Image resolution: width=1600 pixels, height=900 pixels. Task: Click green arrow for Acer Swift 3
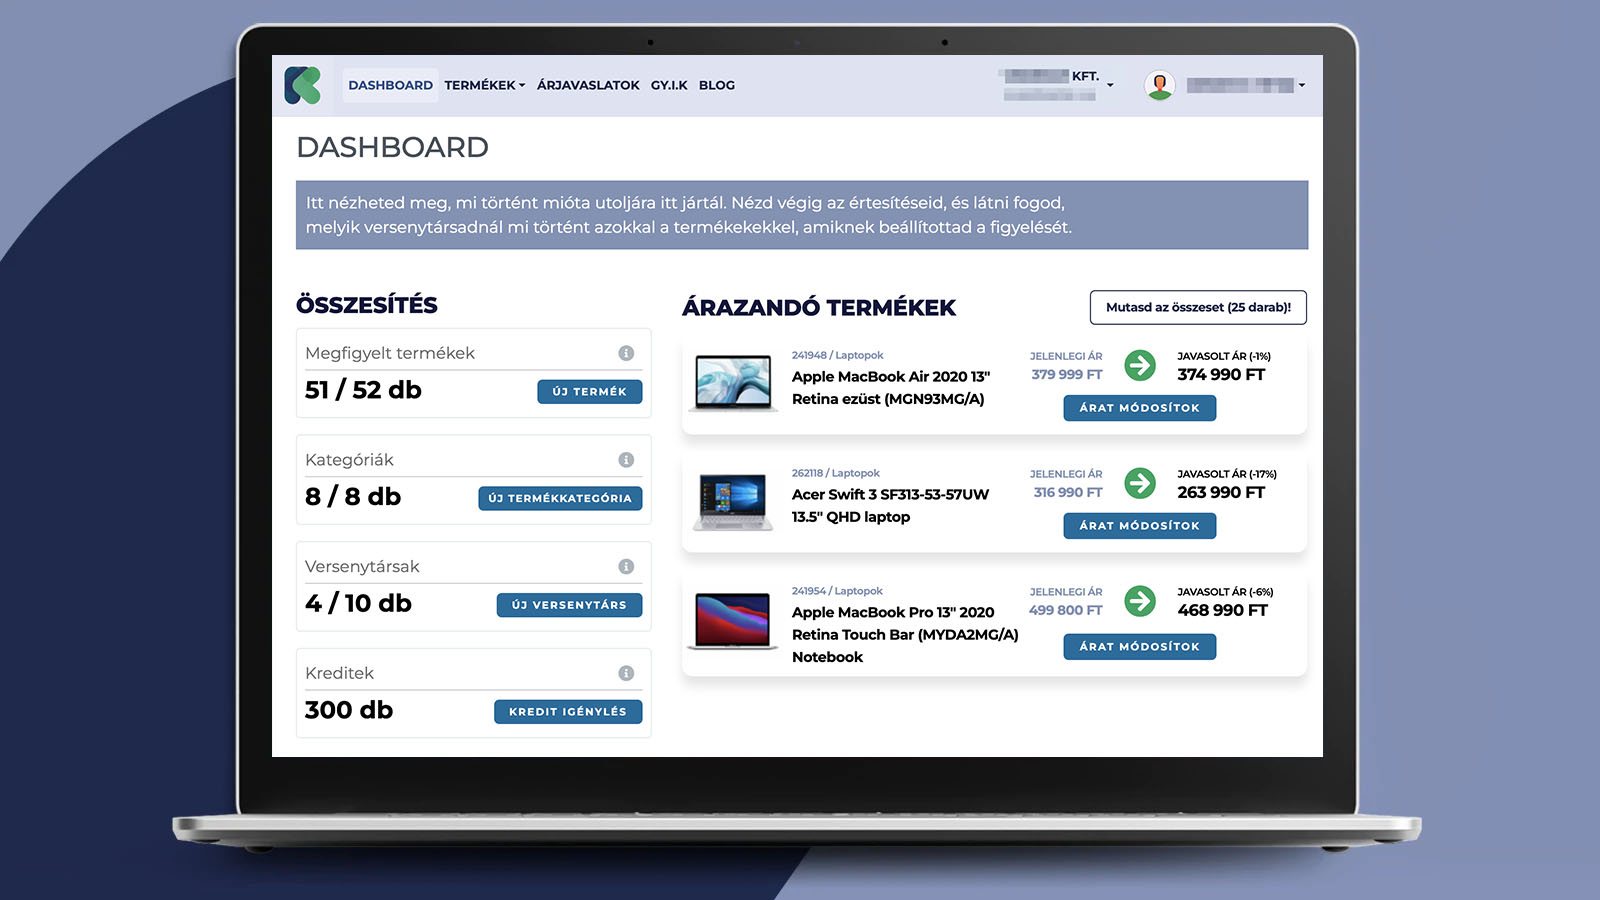click(x=1140, y=483)
